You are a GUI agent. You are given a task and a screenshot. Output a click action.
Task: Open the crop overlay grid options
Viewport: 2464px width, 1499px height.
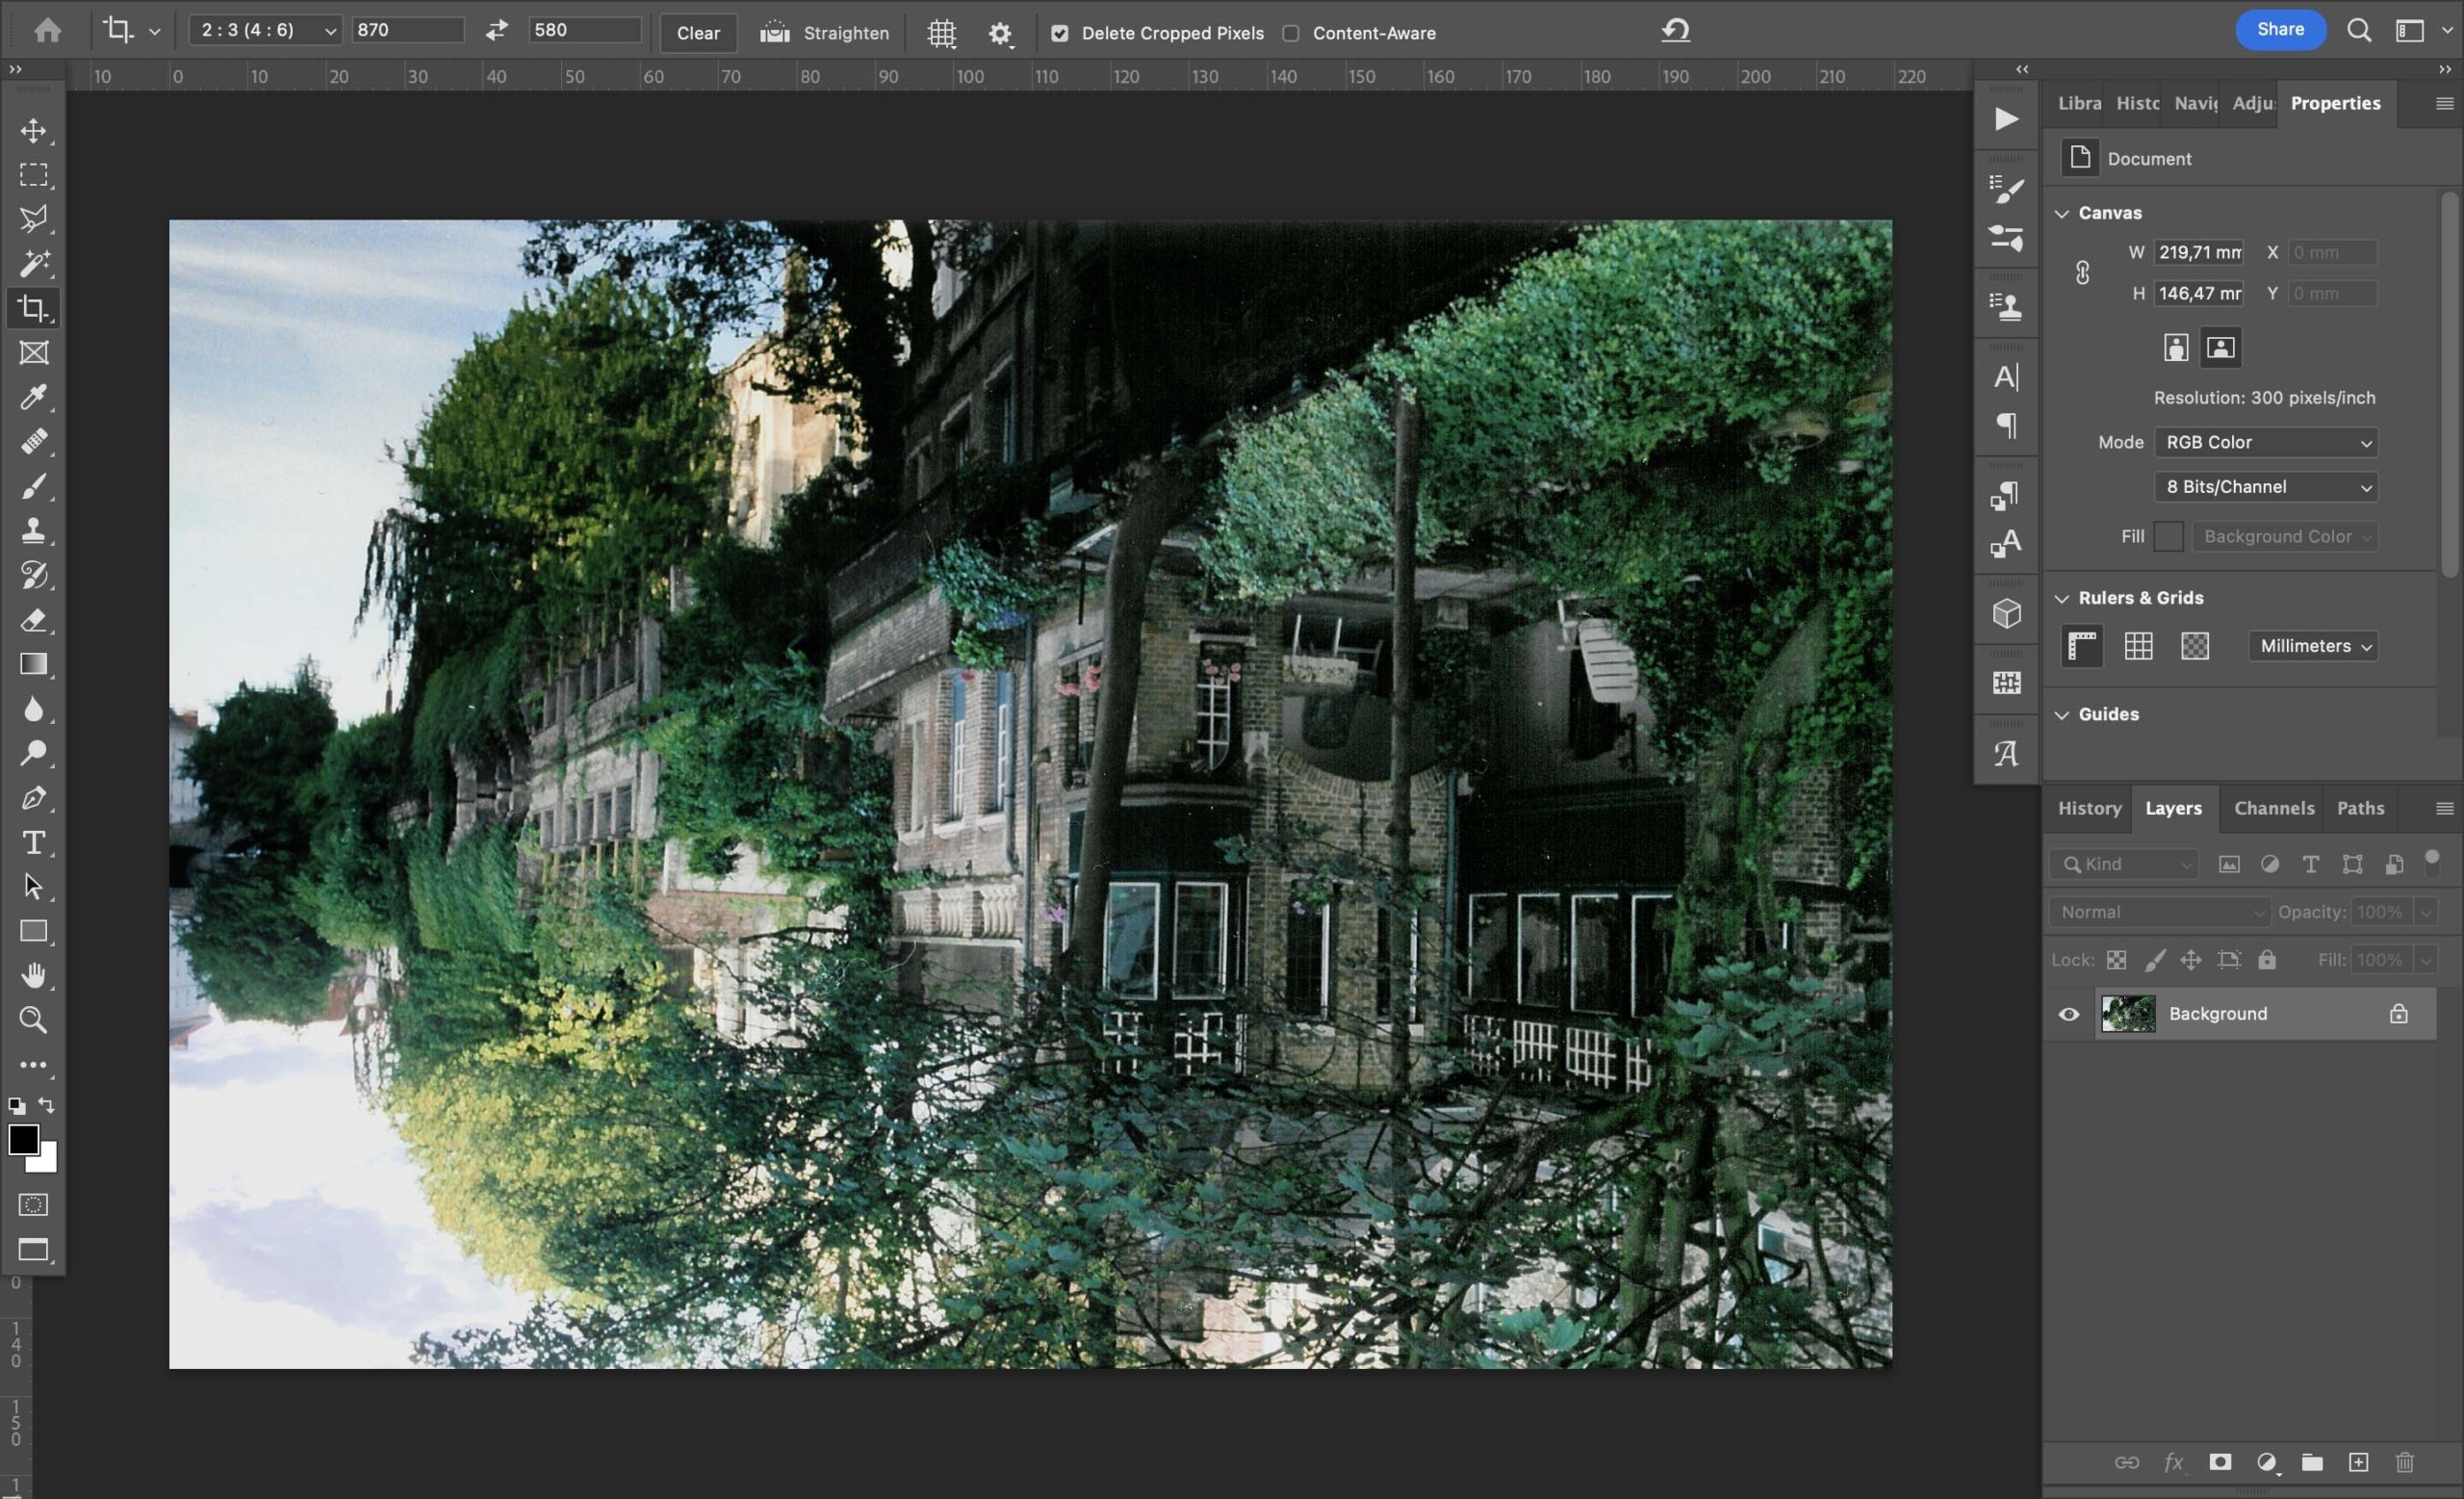[940, 33]
